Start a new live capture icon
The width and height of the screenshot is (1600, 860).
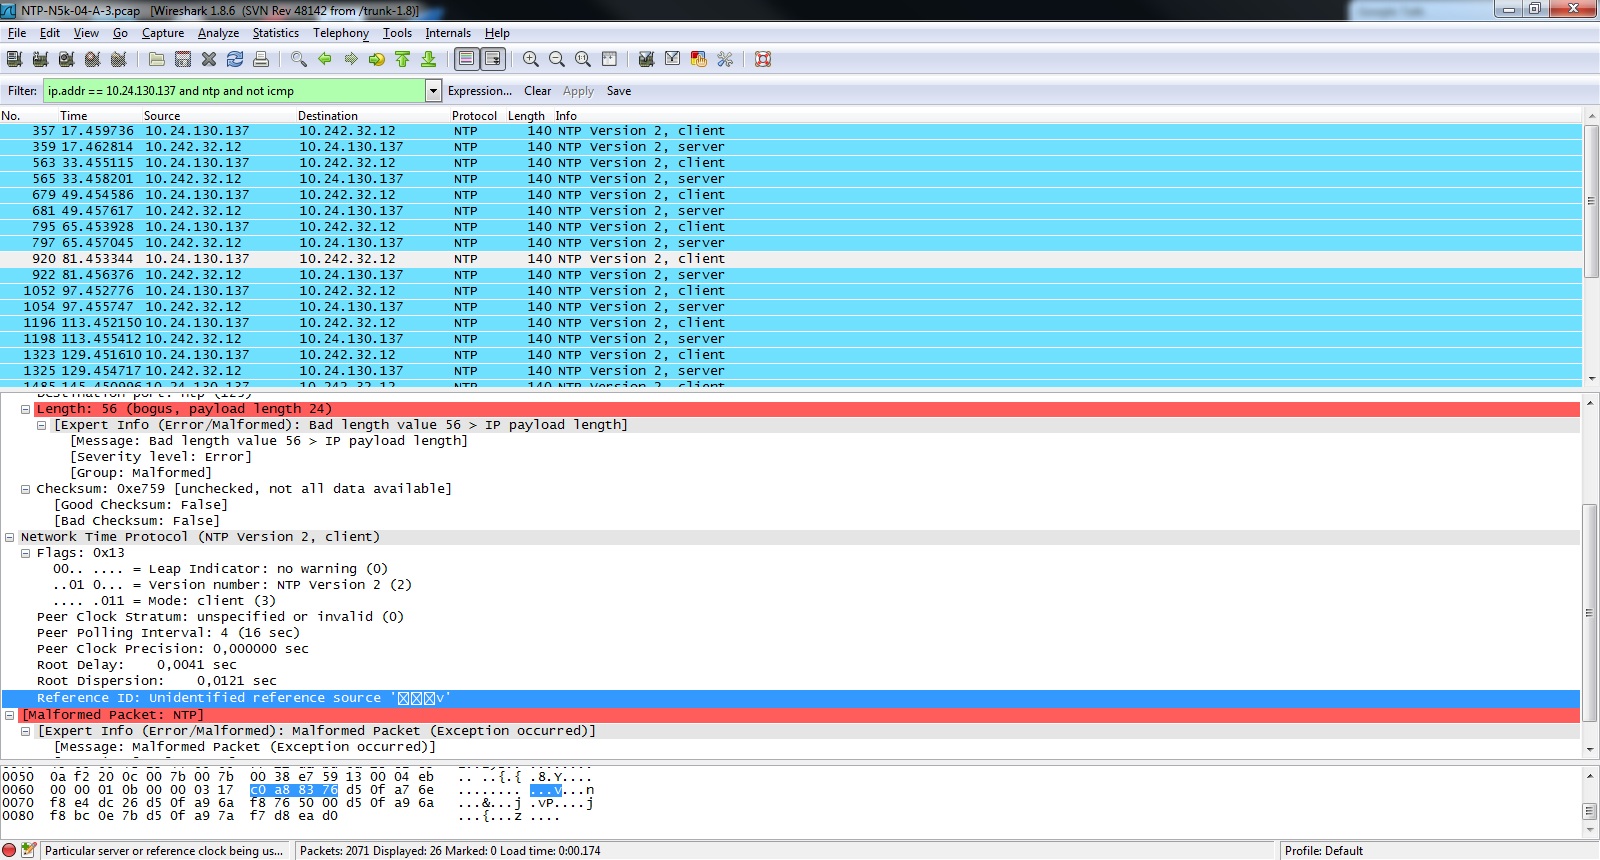(66, 59)
